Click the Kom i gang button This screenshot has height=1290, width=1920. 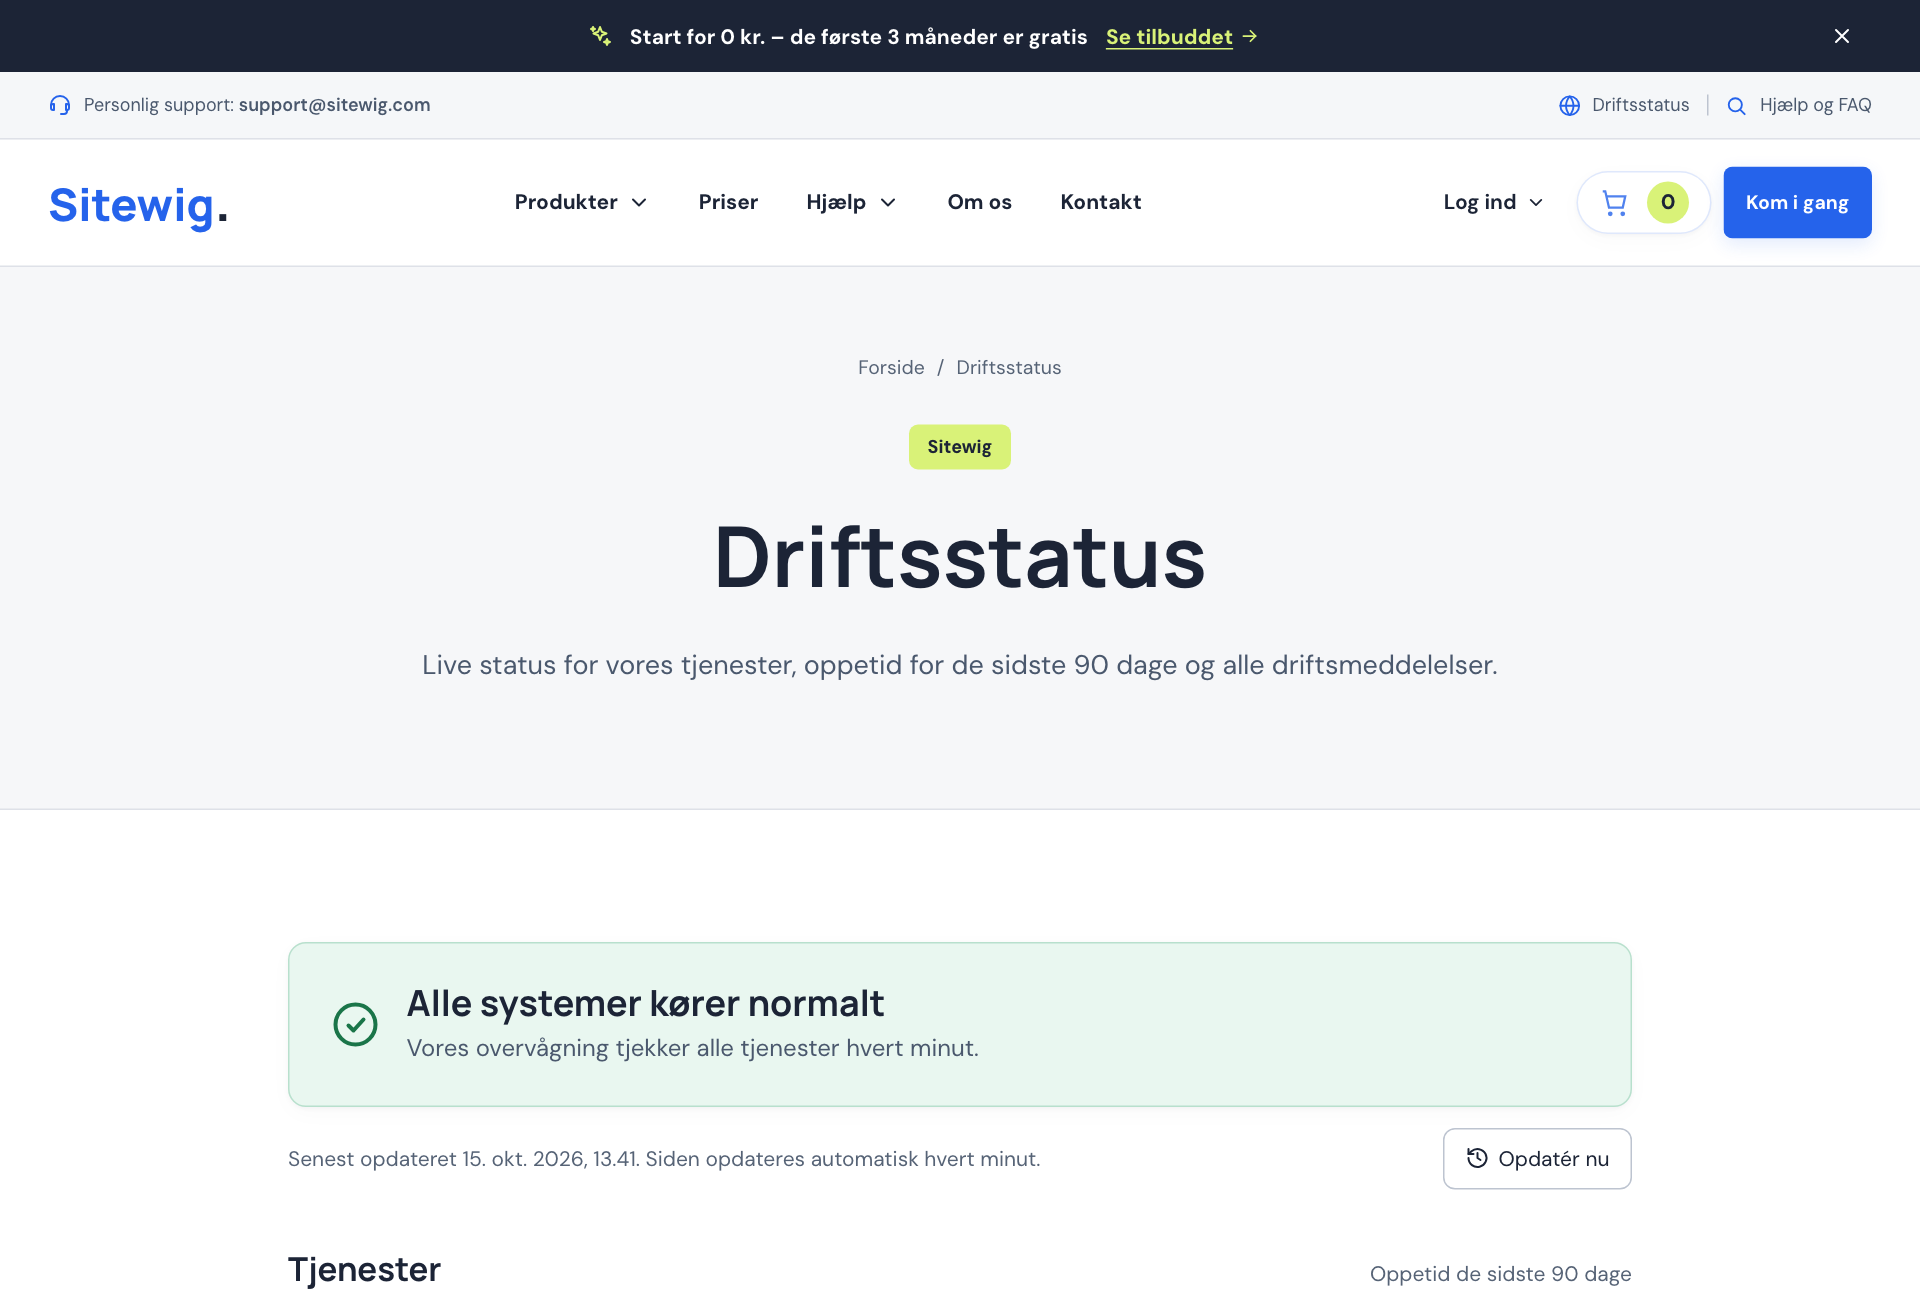1797,202
